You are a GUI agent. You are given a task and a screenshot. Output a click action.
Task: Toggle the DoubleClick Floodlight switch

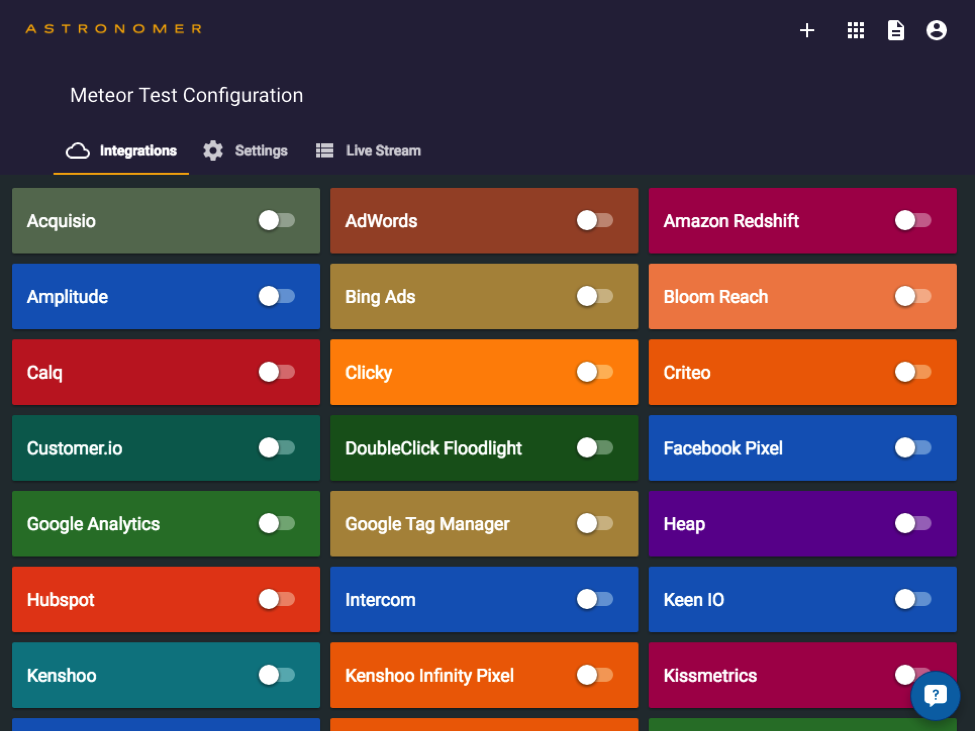click(595, 448)
